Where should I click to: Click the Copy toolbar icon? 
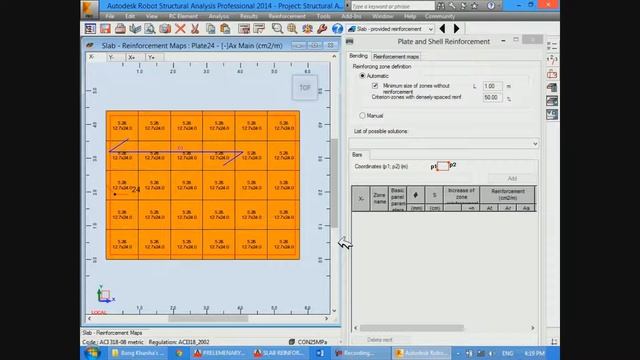point(211,29)
